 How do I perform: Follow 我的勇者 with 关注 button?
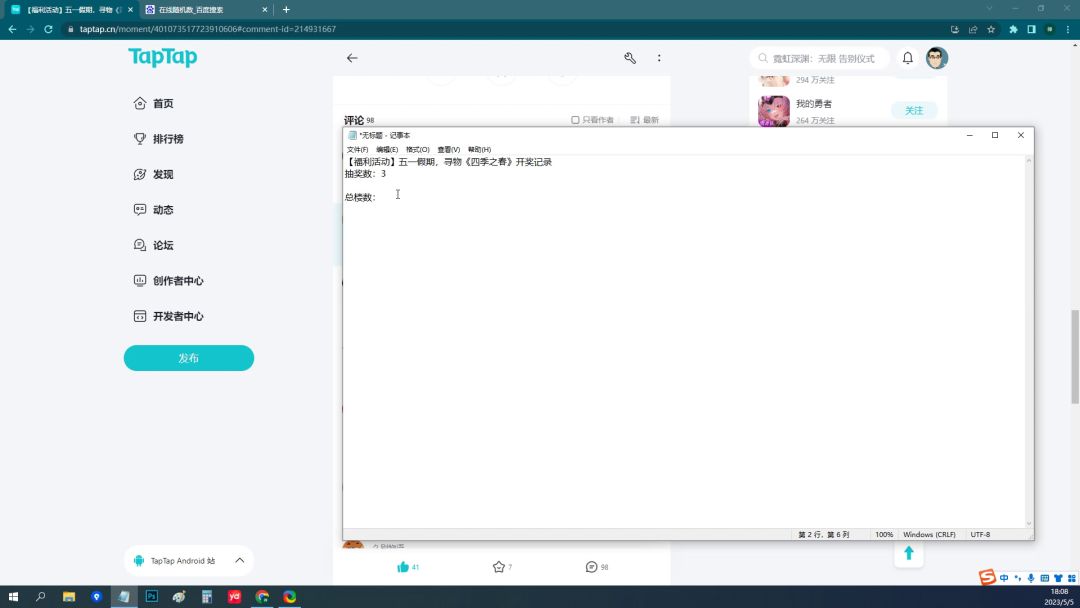[914, 110]
